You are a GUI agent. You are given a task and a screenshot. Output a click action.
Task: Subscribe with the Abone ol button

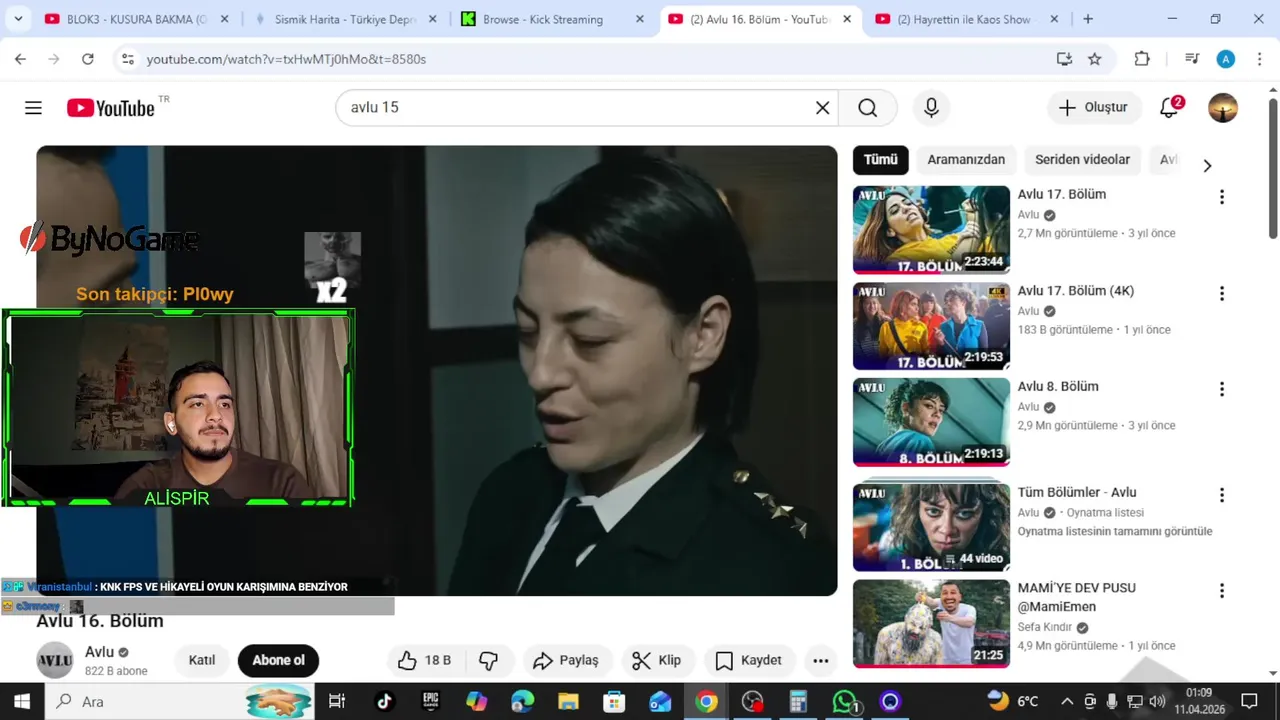pos(278,660)
